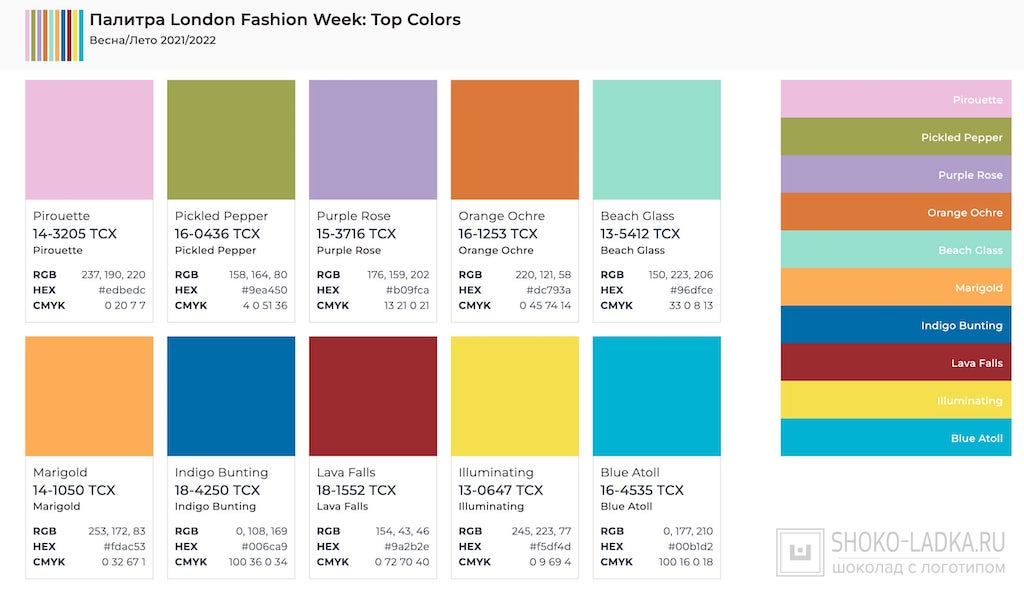The image size is (1024, 595).
Task: Click Pirouette bar in the side palette
Action: [x=896, y=99]
